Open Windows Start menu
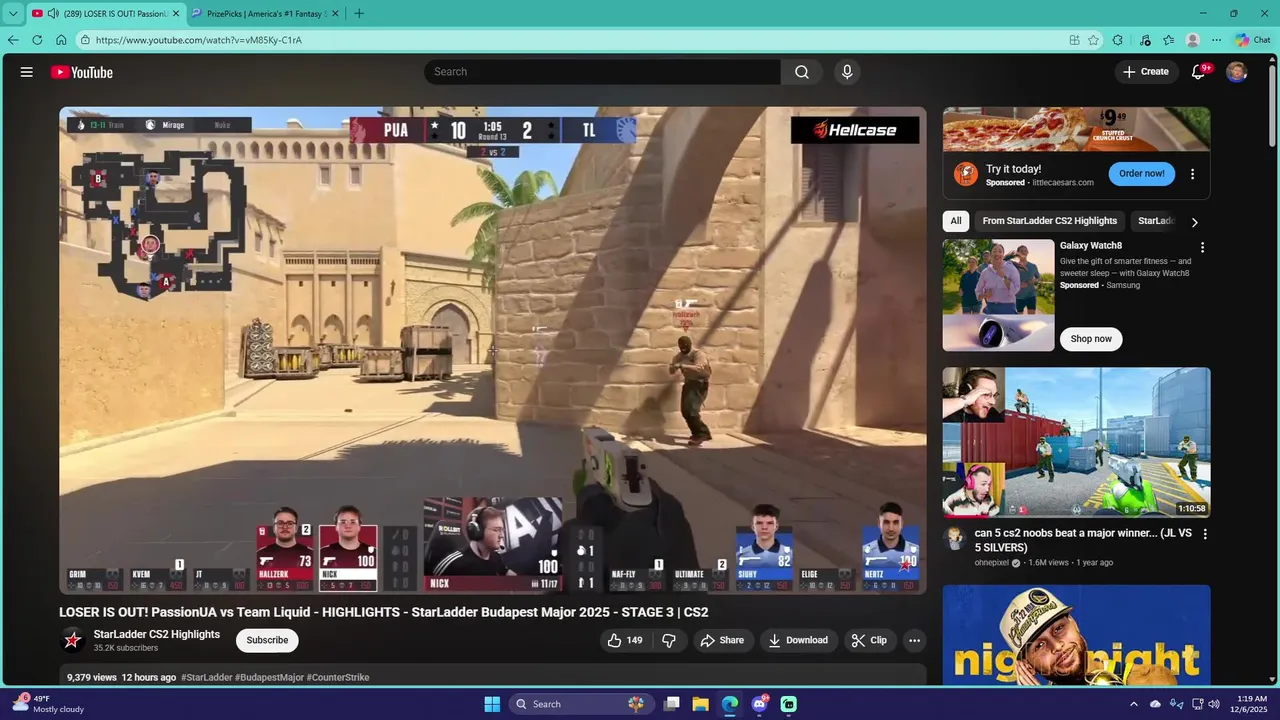1280x720 pixels. point(492,704)
